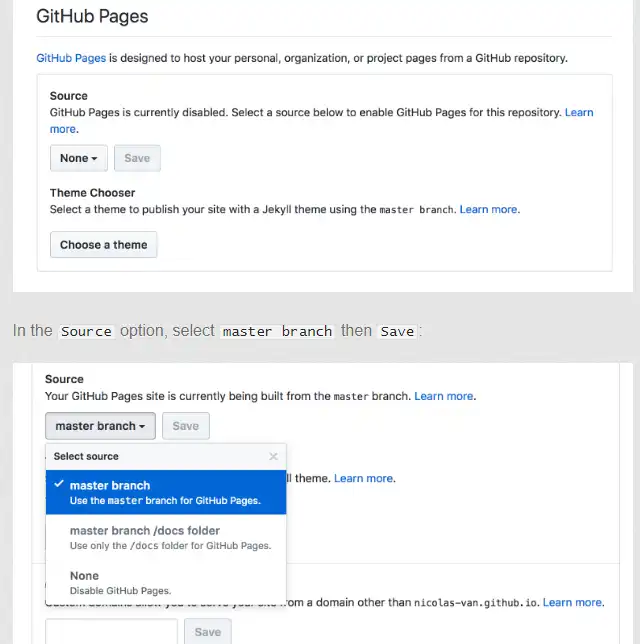Select master branch /docs folder option
Screen dimensions: 640x644
click(x=166, y=537)
